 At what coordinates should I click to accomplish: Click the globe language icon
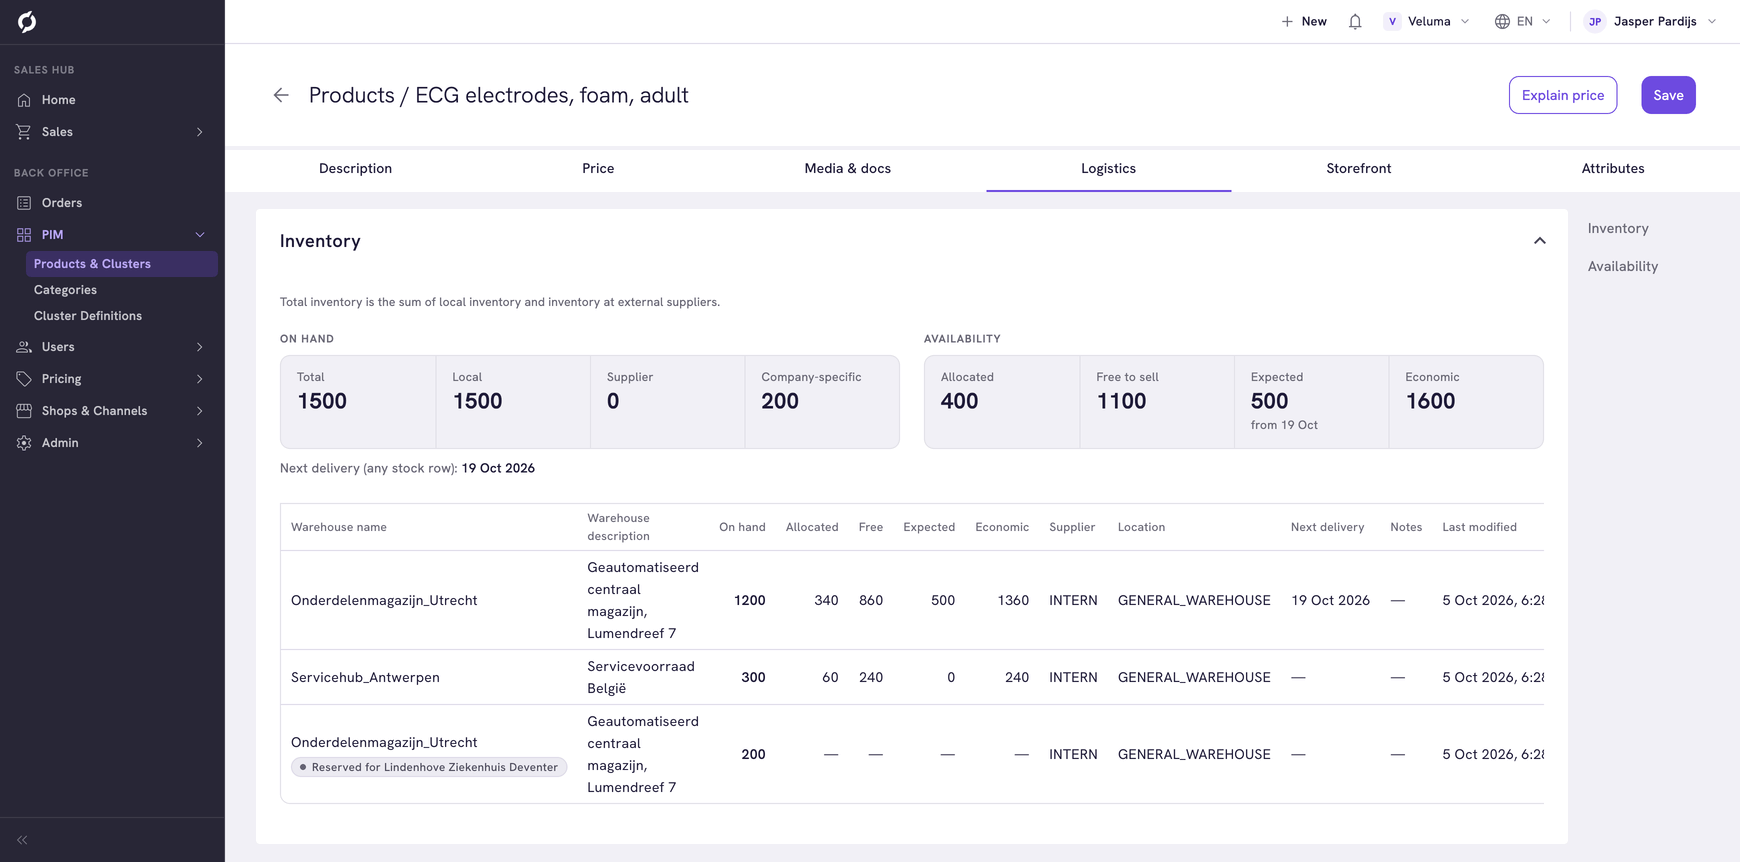[1502, 21]
